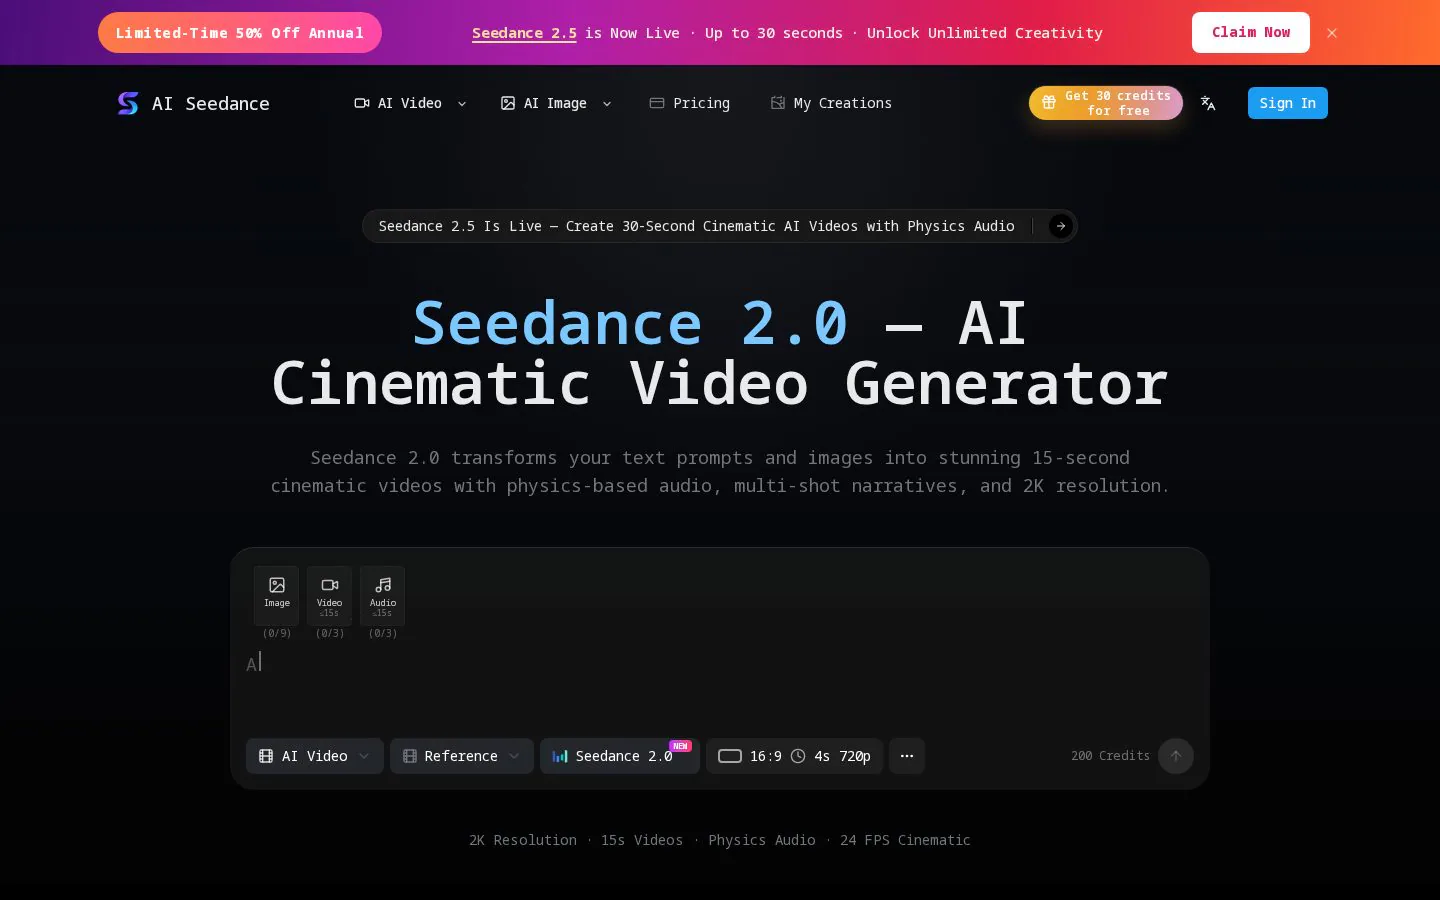1440x900 pixels.
Task: Expand the AI Video nav menu
Action: [x=410, y=103]
